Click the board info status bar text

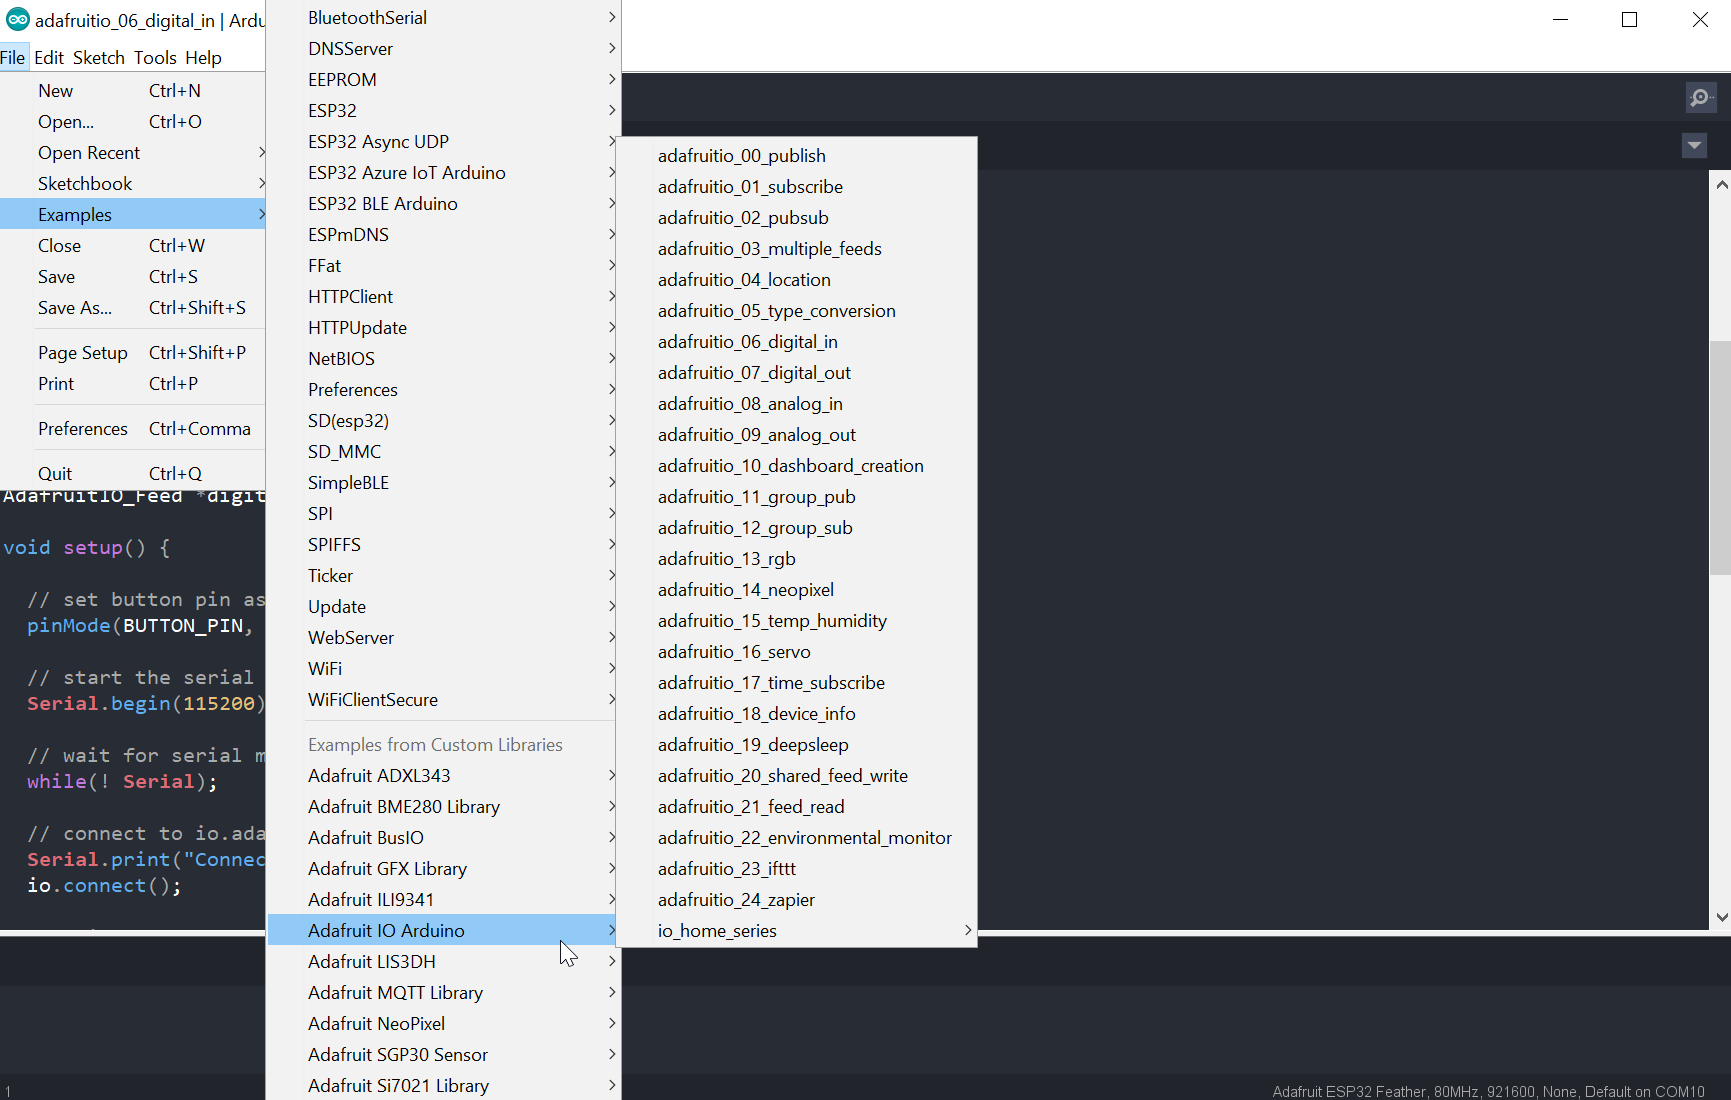[1488, 1091]
